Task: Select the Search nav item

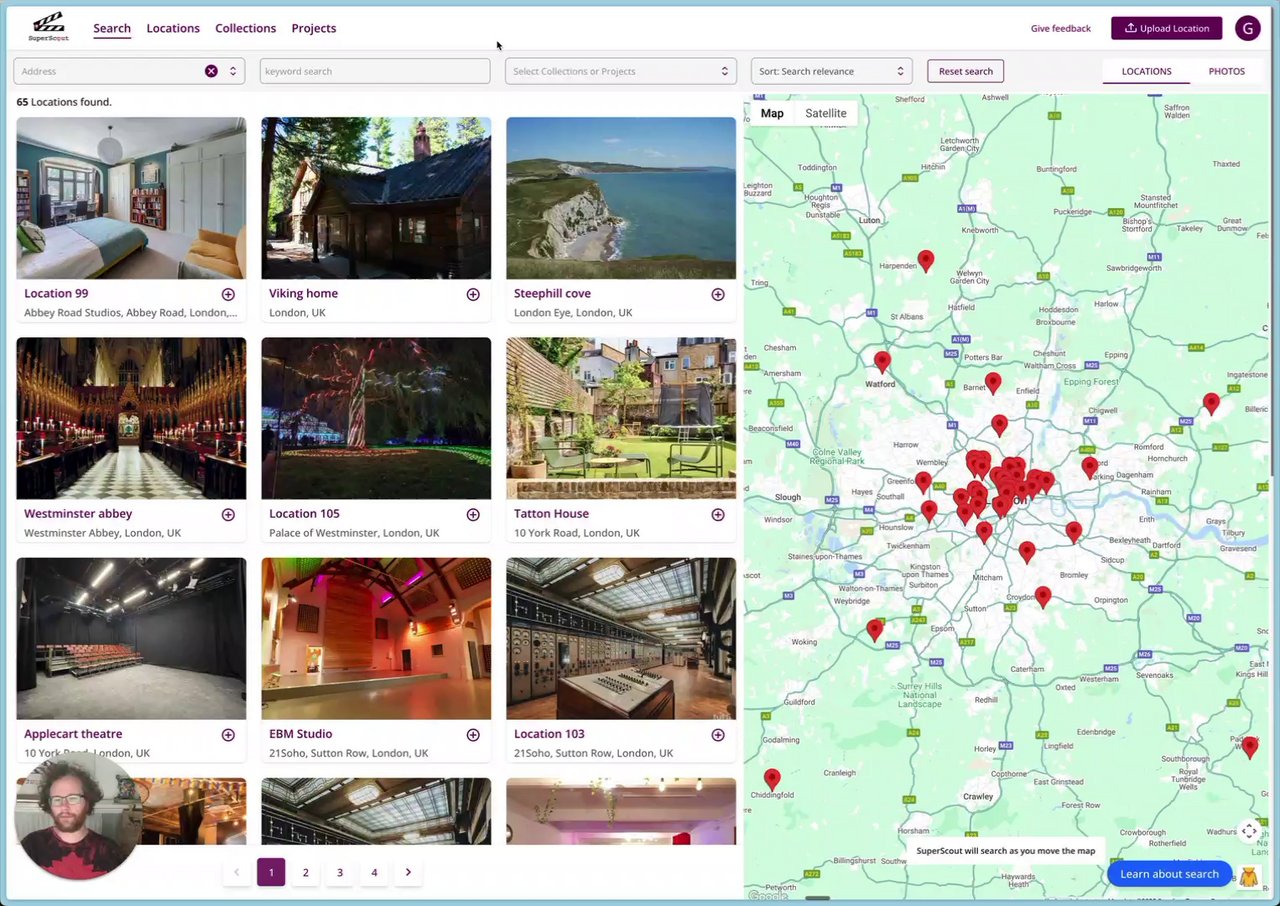Action: [x=112, y=28]
